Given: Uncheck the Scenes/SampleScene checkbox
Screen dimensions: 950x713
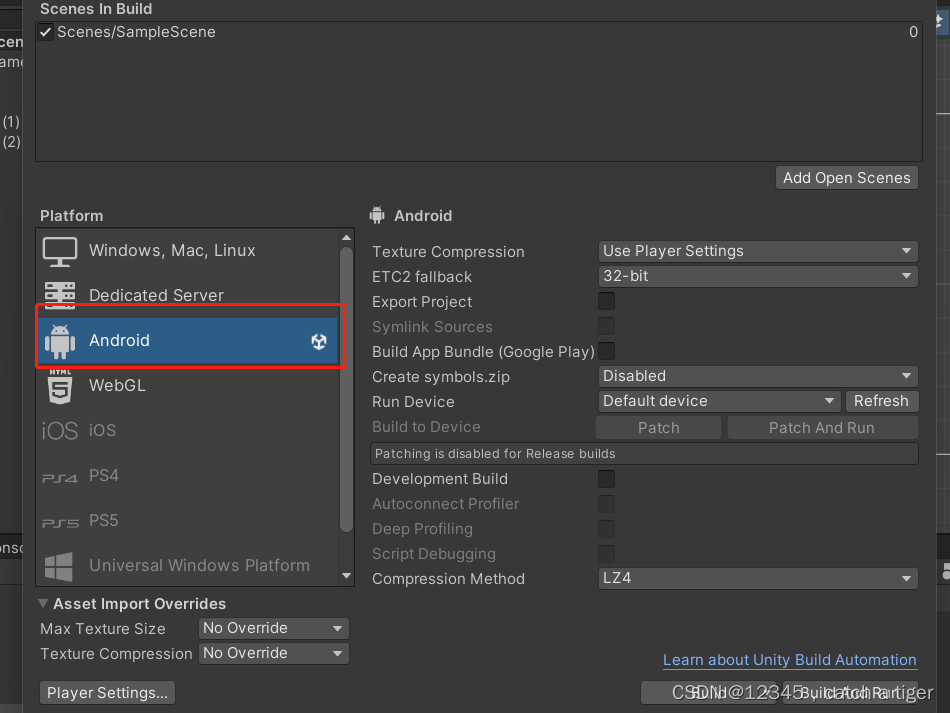Looking at the screenshot, I should click(46, 32).
